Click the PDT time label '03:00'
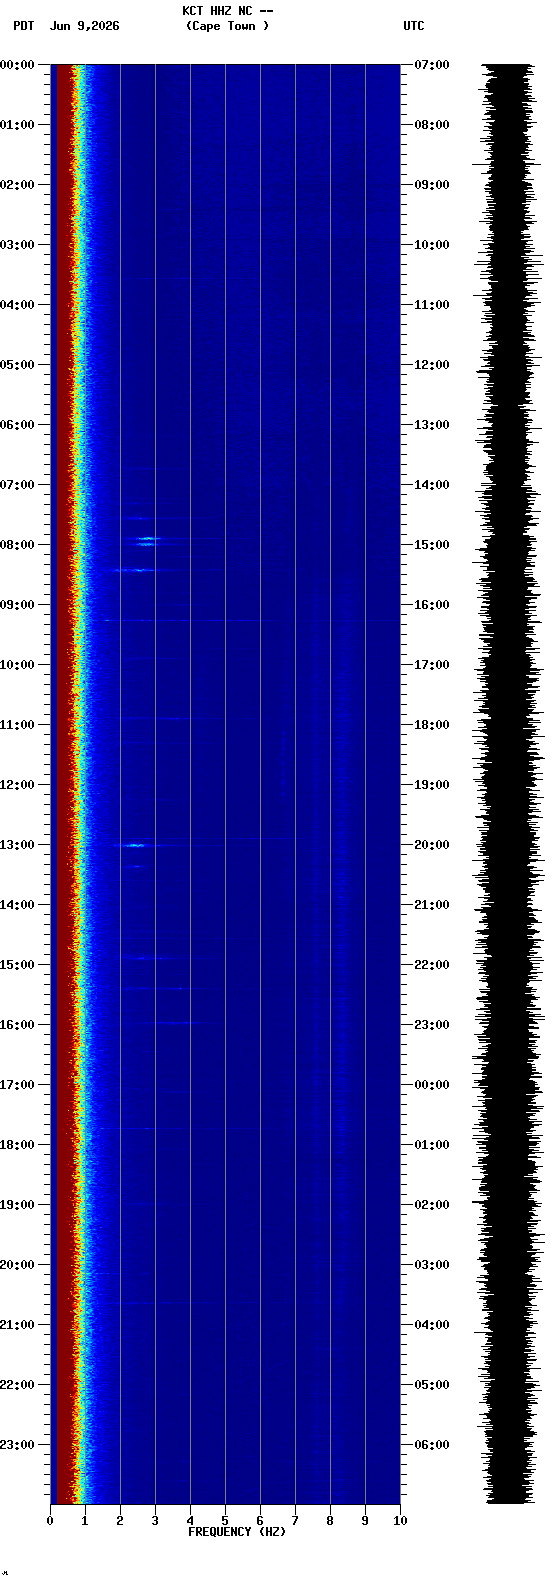The width and height of the screenshot is (552, 1584). 17,245
